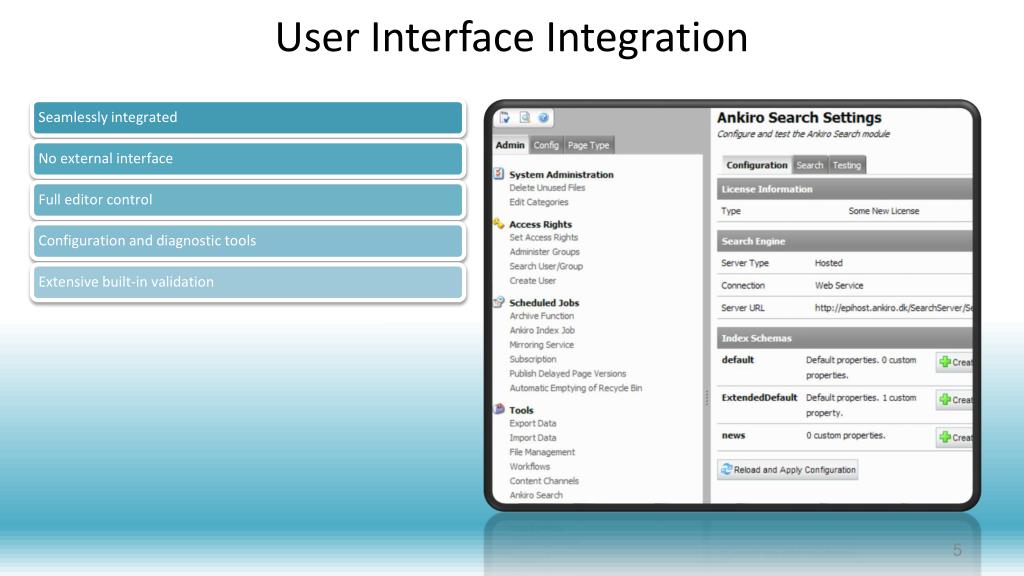The image size is (1024, 576).
Task: Open Automatic Emptying of Recycle Bin
Action: [x=575, y=387]
